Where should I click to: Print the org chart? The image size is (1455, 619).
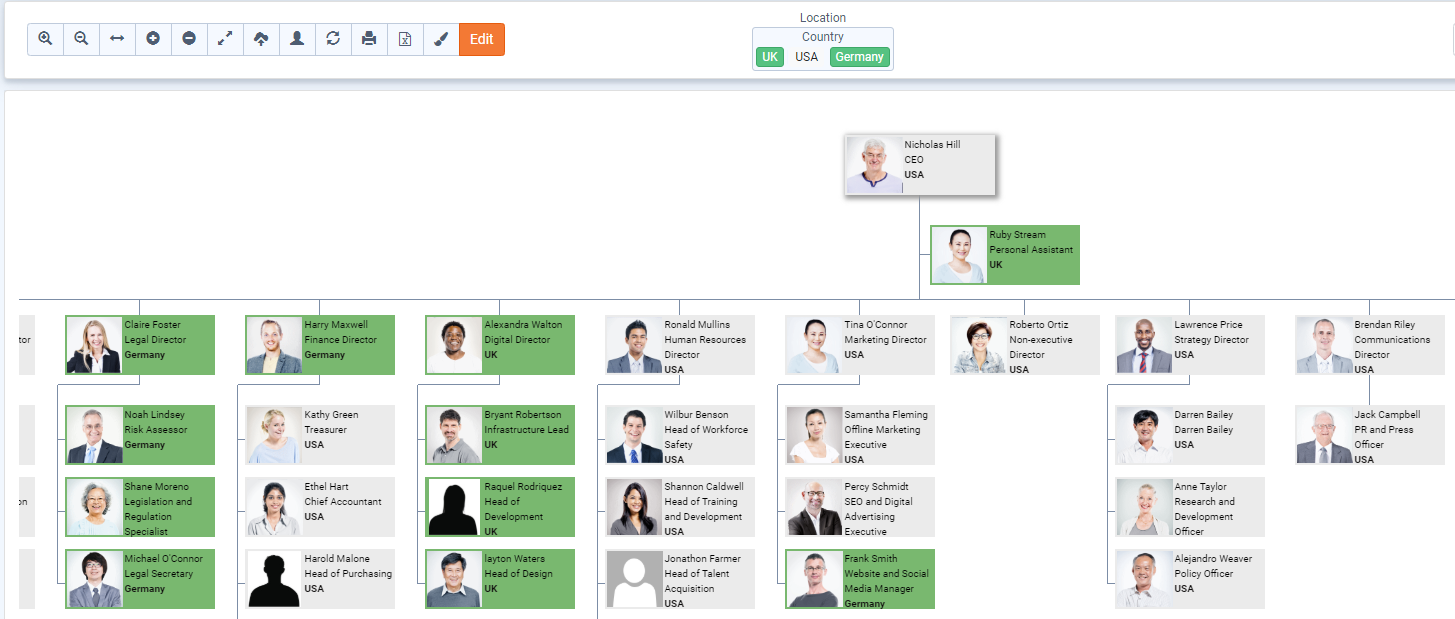(x=369, y=39)
